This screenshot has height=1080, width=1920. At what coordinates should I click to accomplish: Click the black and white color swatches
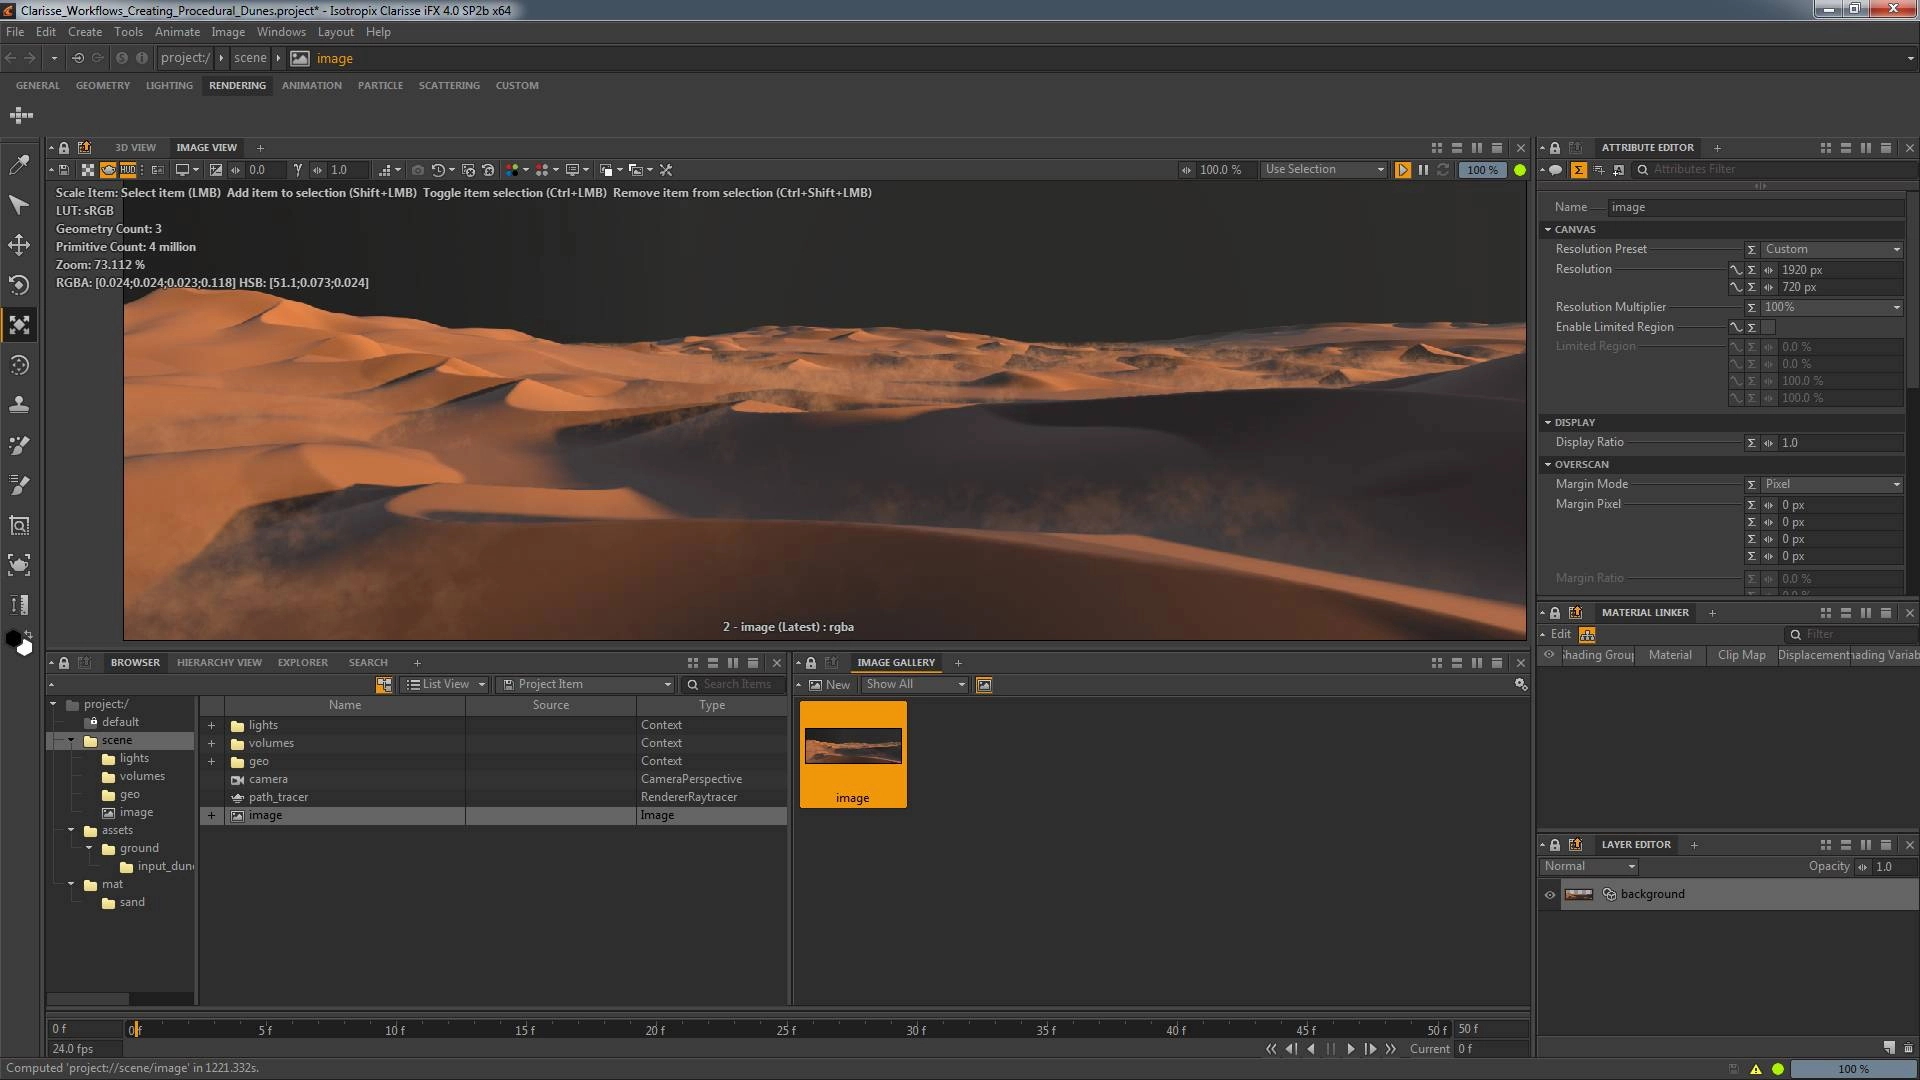(x=19, y=641)
